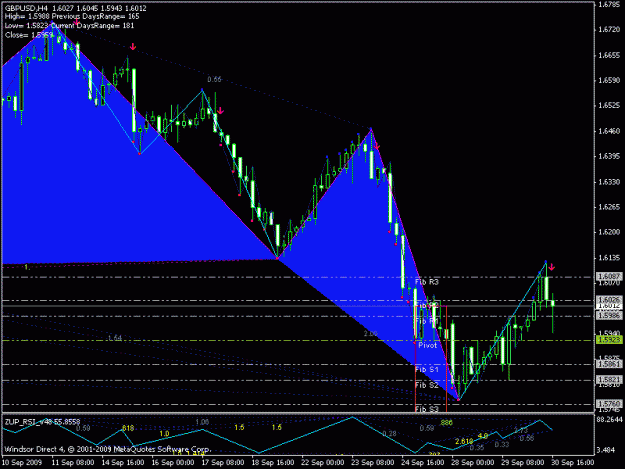This screenshot has width=625, height=469.
Task: Click the '16 Sep 00:00' time axis label
Action: coord(173,463)
